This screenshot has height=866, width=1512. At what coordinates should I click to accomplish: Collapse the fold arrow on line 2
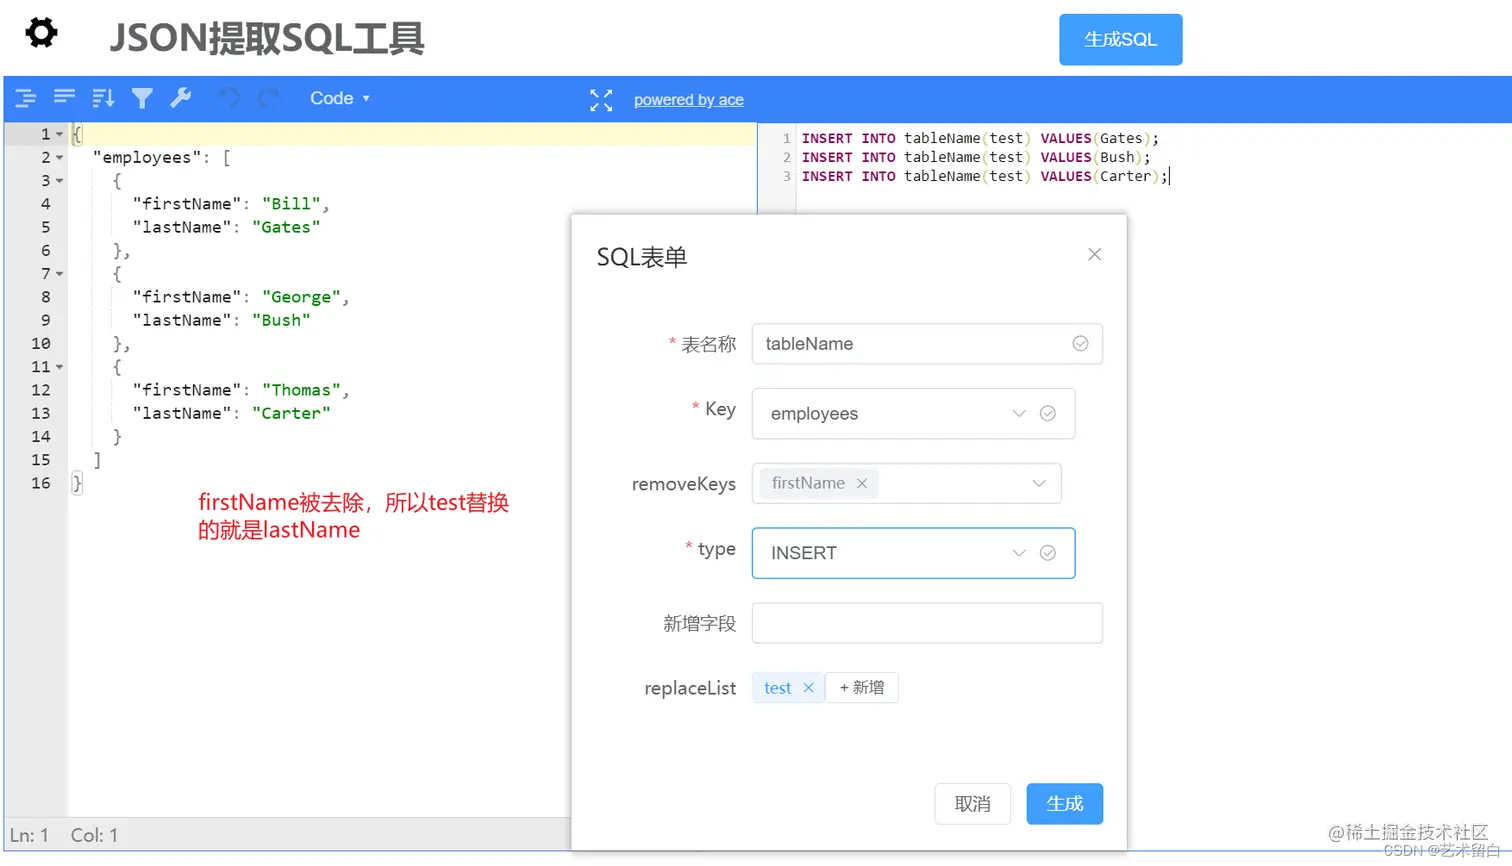(x=59, y=157)
